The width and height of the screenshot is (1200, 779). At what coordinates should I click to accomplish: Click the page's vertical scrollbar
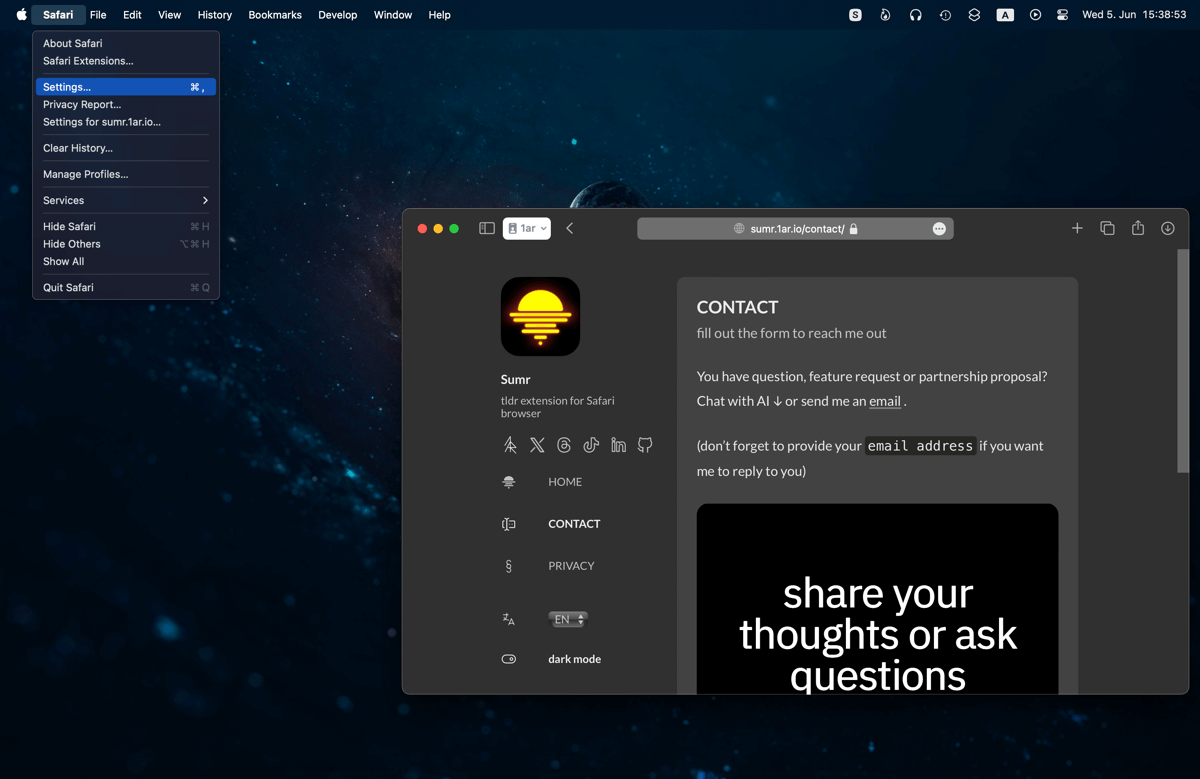pos(1183,360)
